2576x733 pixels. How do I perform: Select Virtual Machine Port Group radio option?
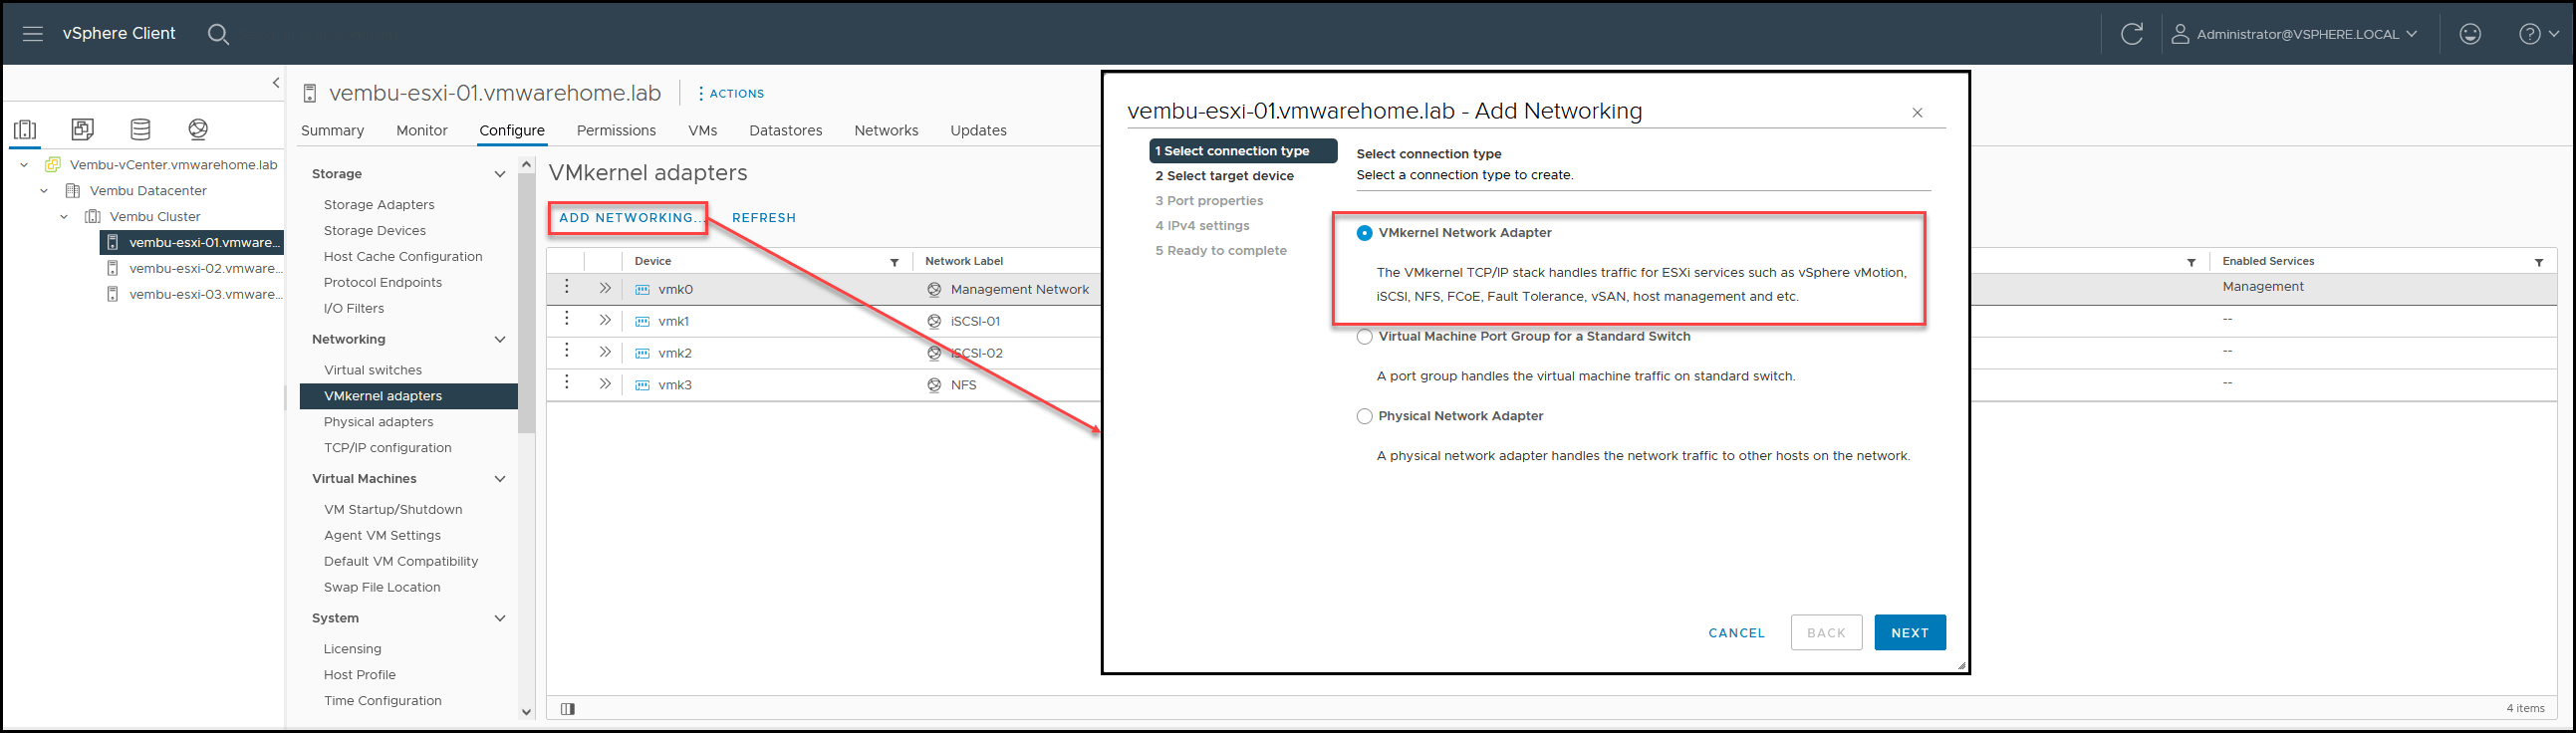tap(1364, 337)
